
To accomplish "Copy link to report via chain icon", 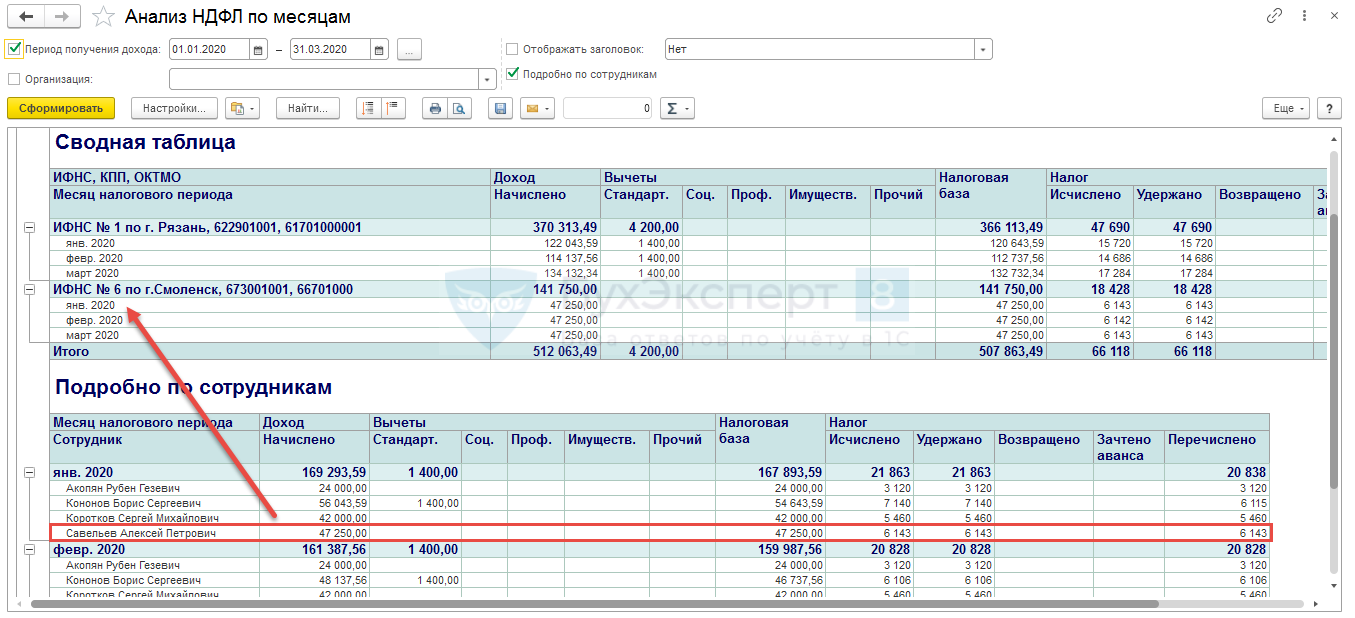I will [1274, 17].
